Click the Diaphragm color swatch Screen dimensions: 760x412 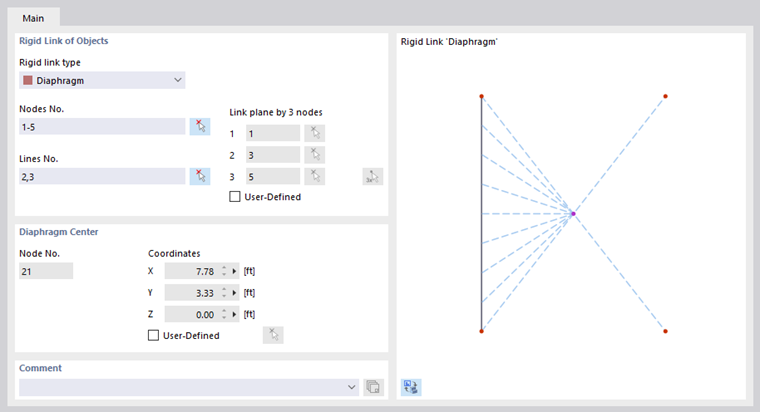tap(28, 80)
